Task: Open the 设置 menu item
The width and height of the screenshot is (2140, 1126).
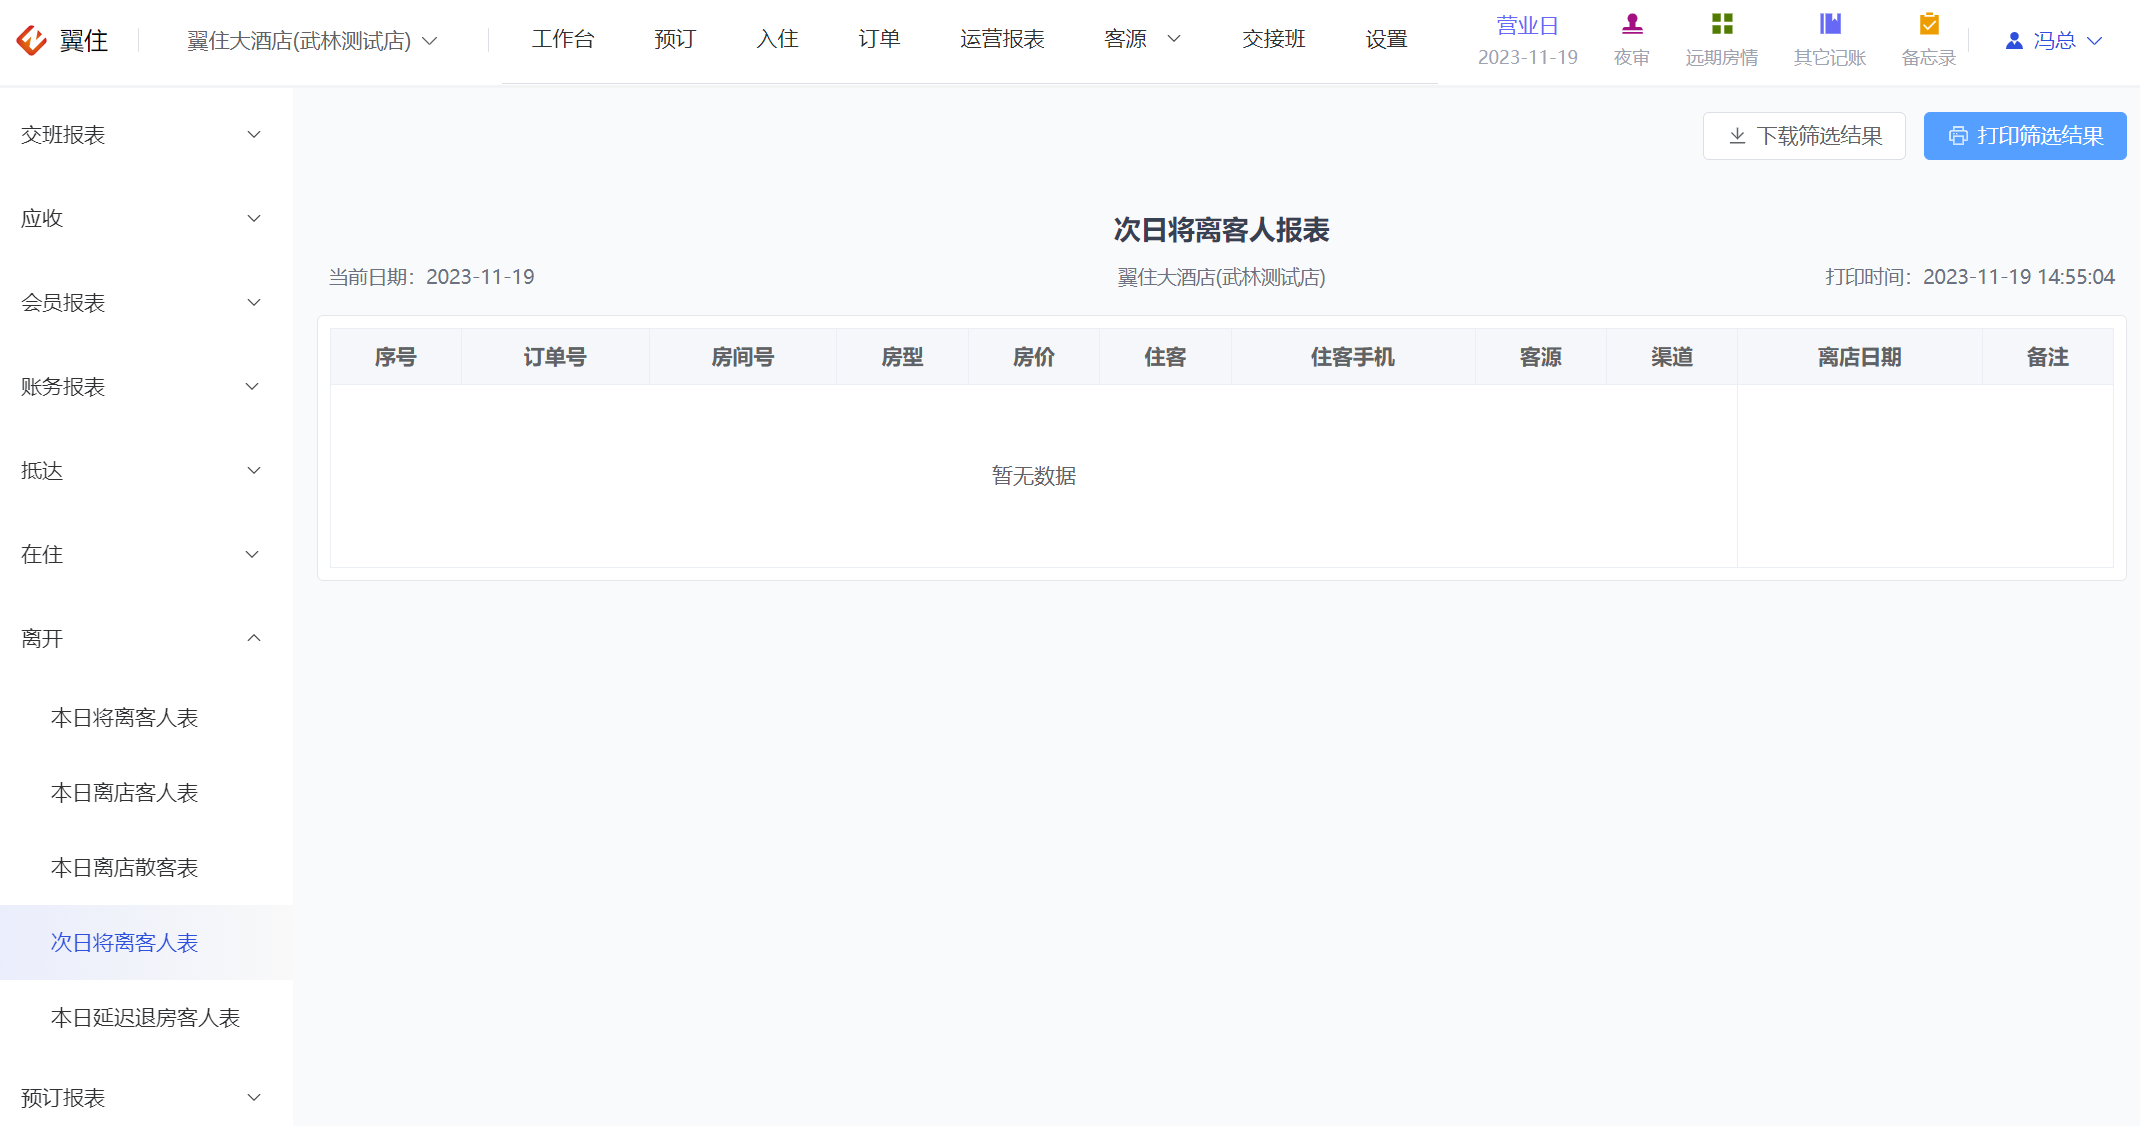Action: (1386, 39)
